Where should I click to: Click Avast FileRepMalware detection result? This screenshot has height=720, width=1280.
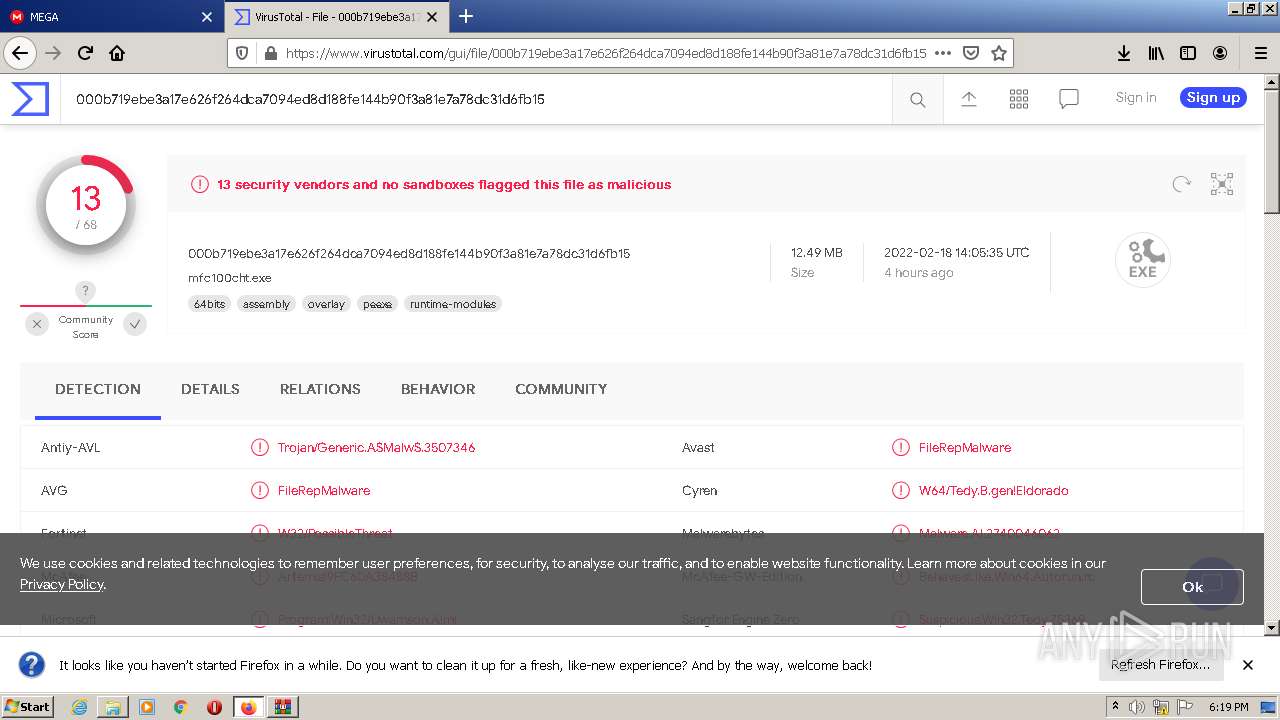coord(965,447)
